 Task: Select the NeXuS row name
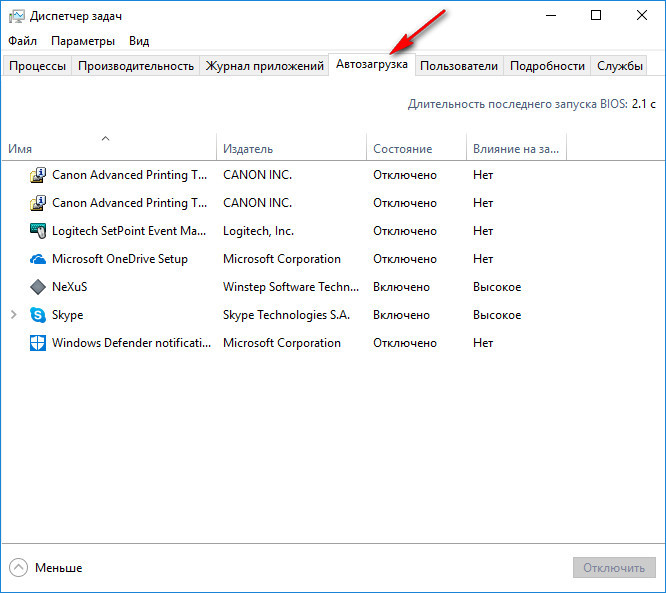pyautogui.click(x=70, y=287)
